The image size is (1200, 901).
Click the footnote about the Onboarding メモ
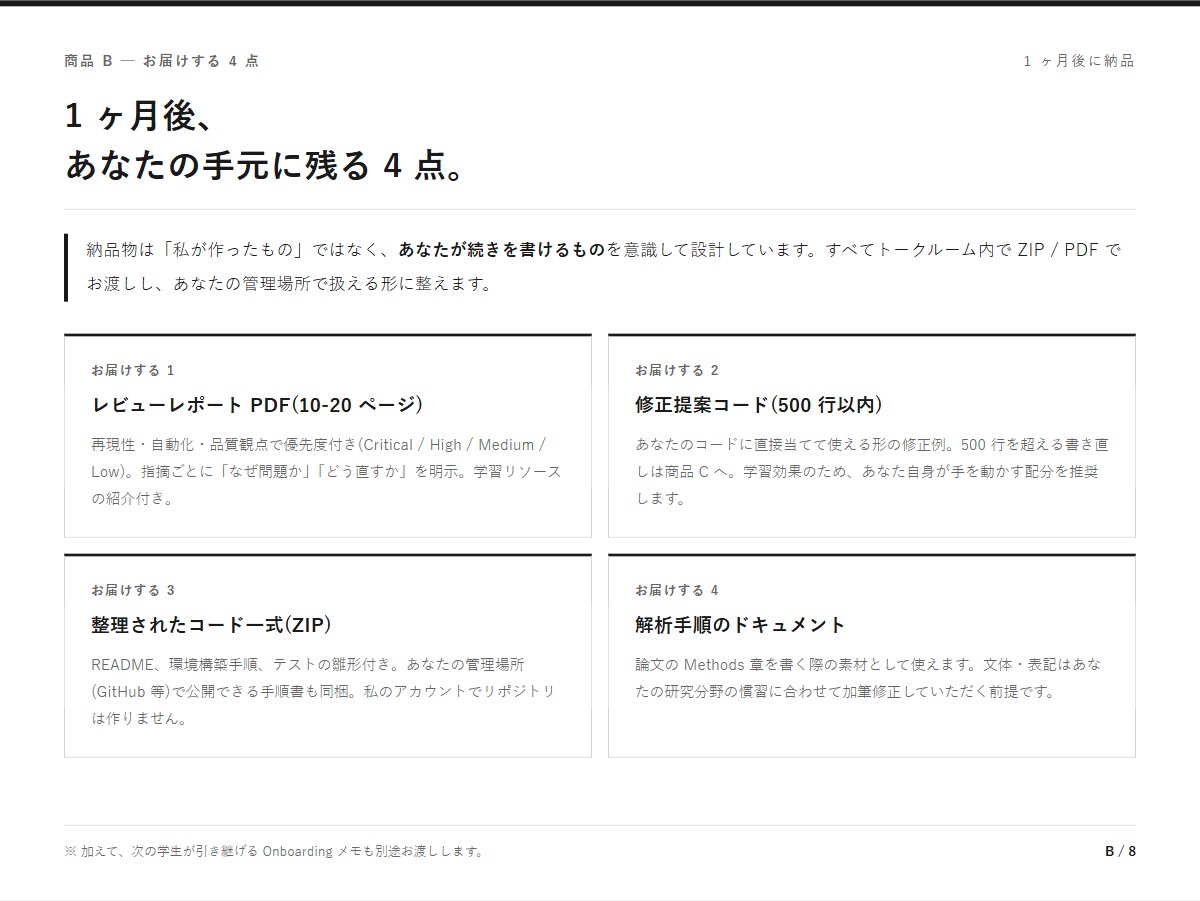[x=274, y=852]
